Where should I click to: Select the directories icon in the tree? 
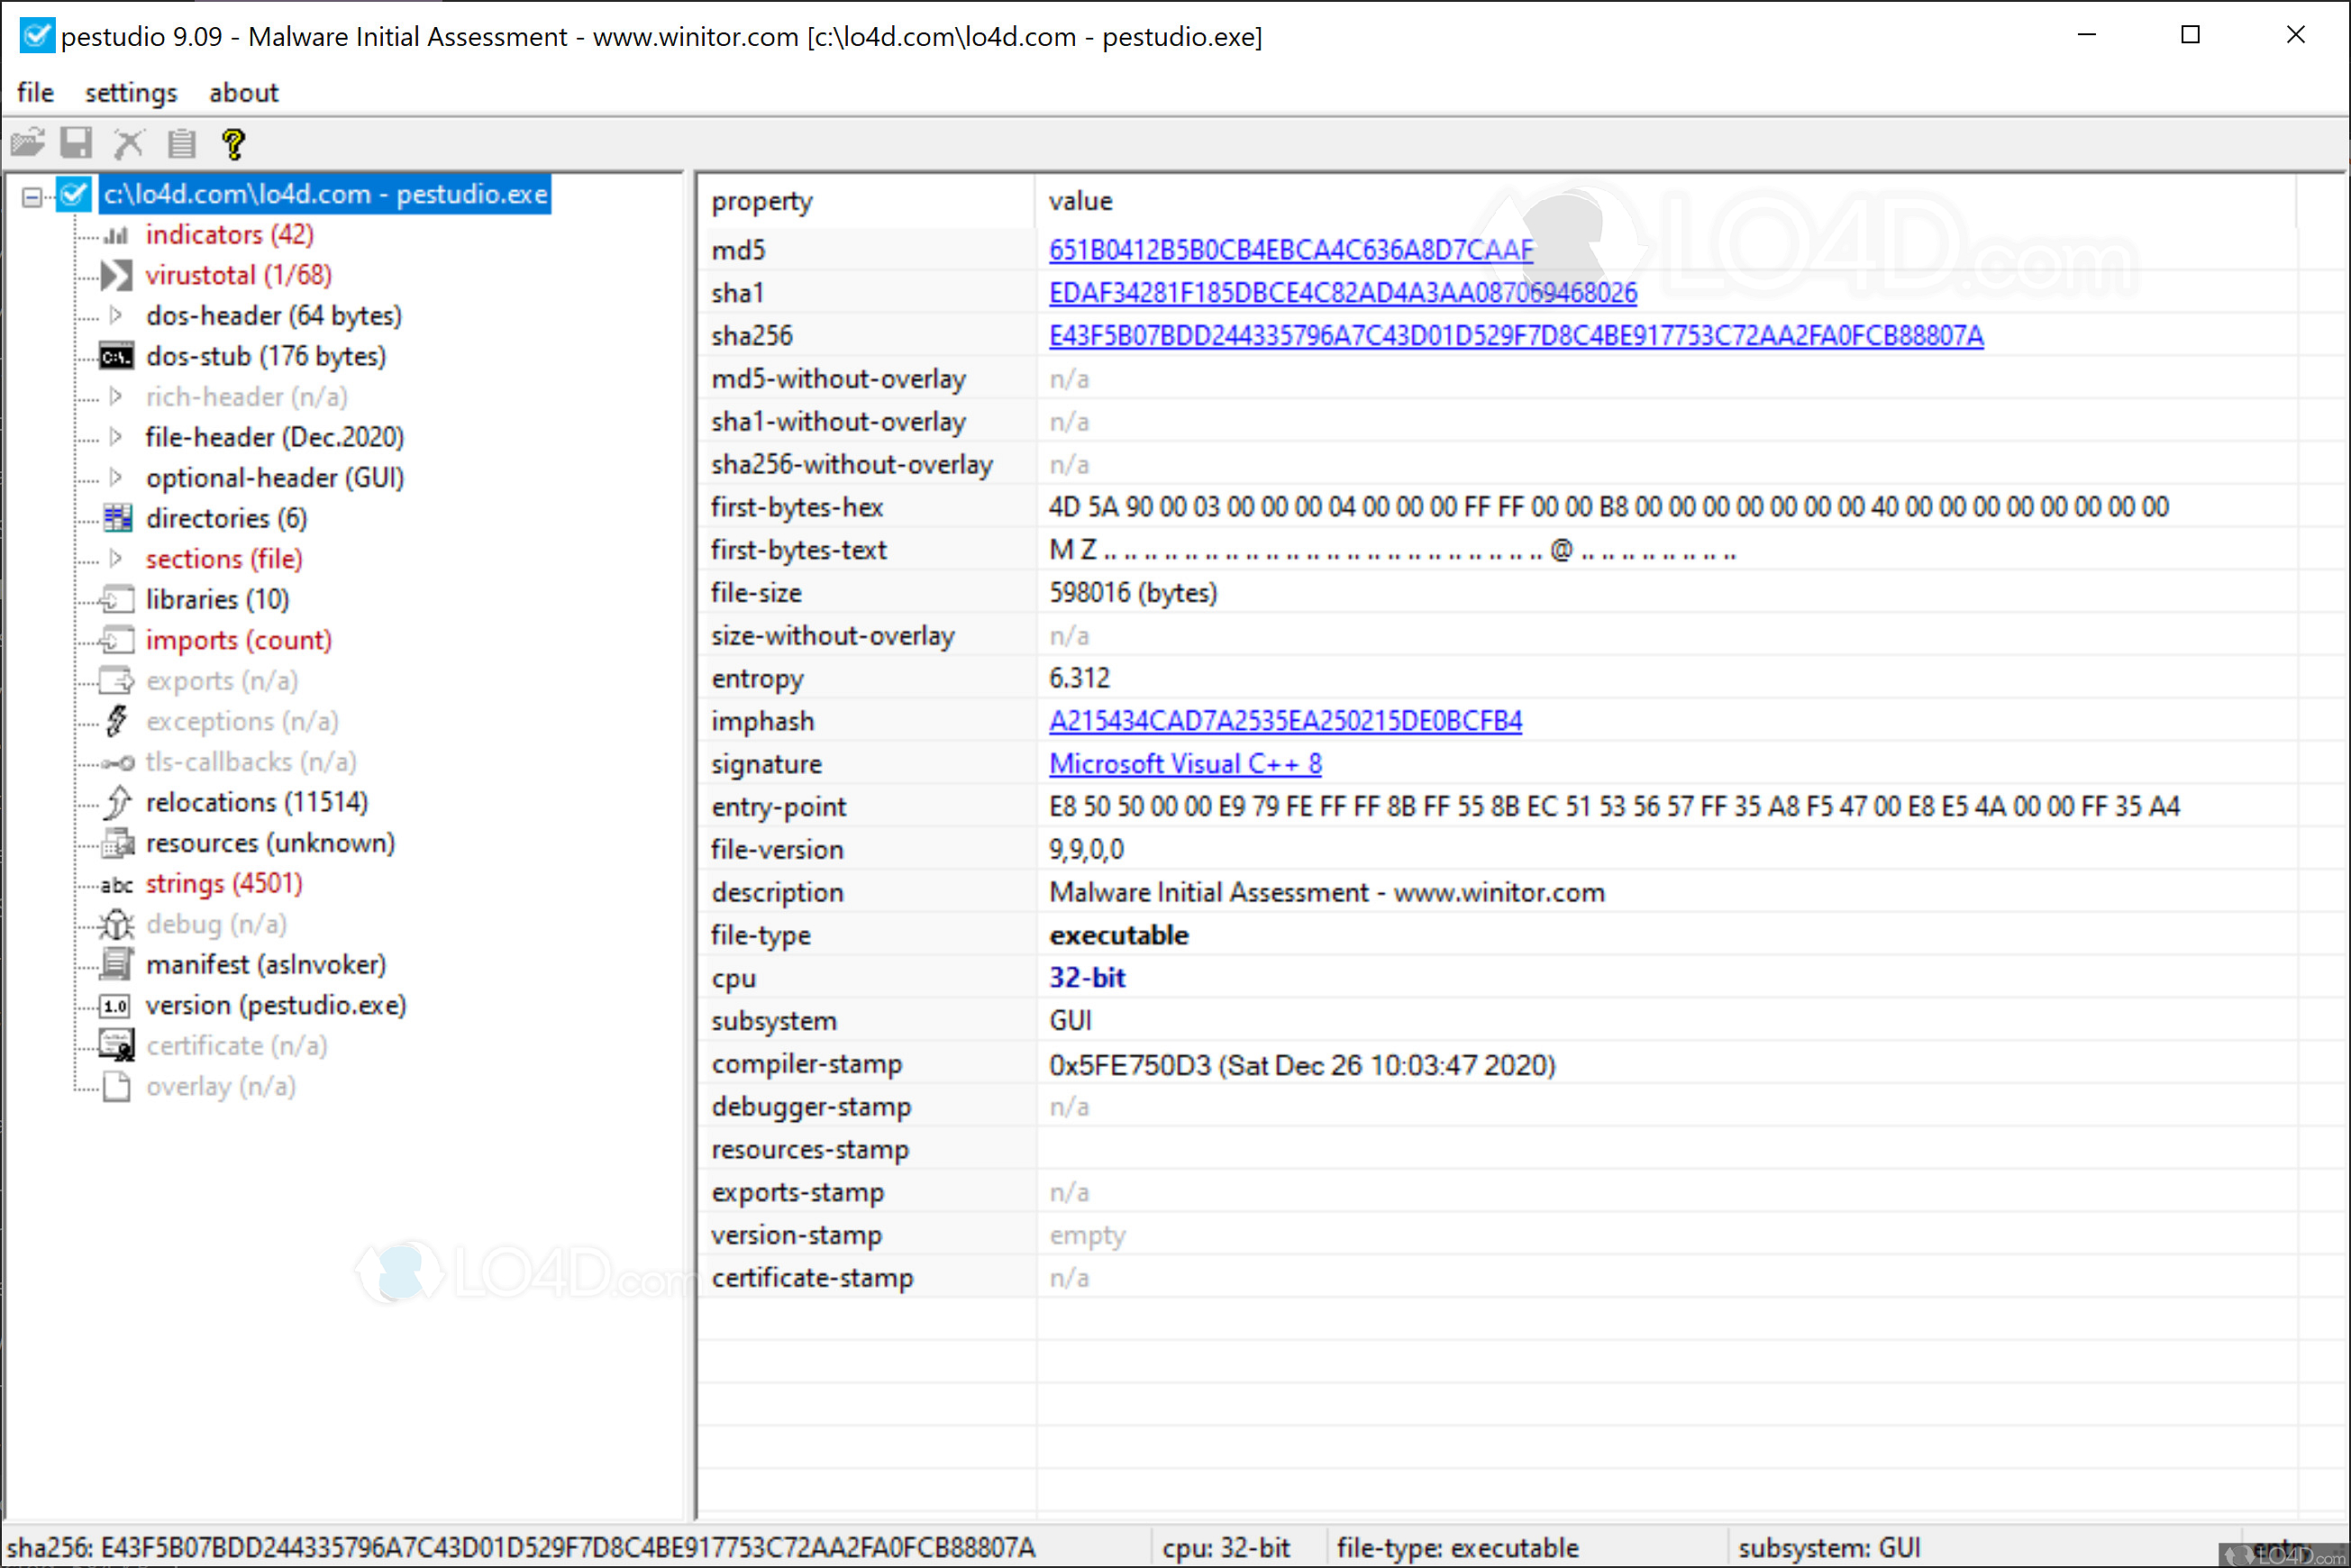[x=117, y=518]
